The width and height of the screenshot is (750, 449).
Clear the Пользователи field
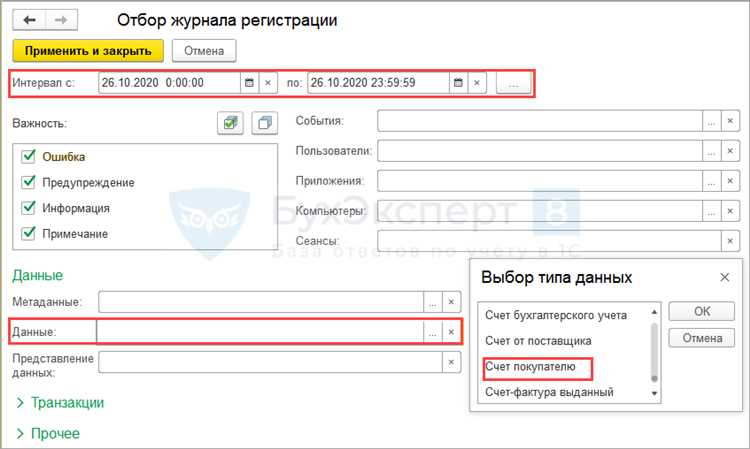[730, 151]
